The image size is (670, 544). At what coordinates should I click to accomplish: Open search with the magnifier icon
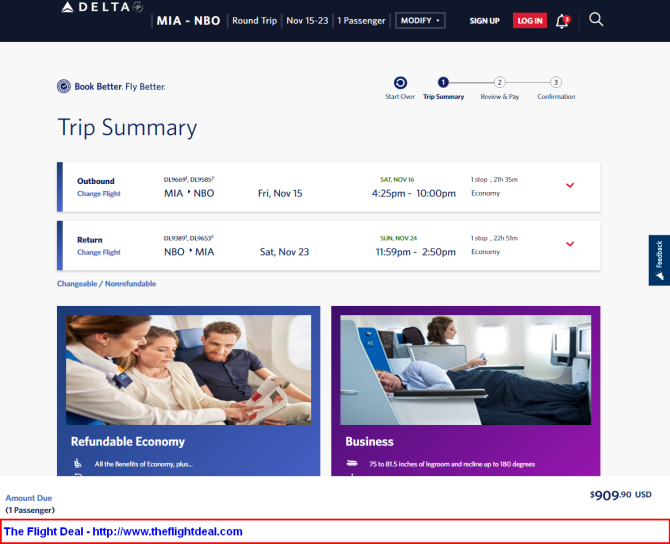[x=596, y=19]
